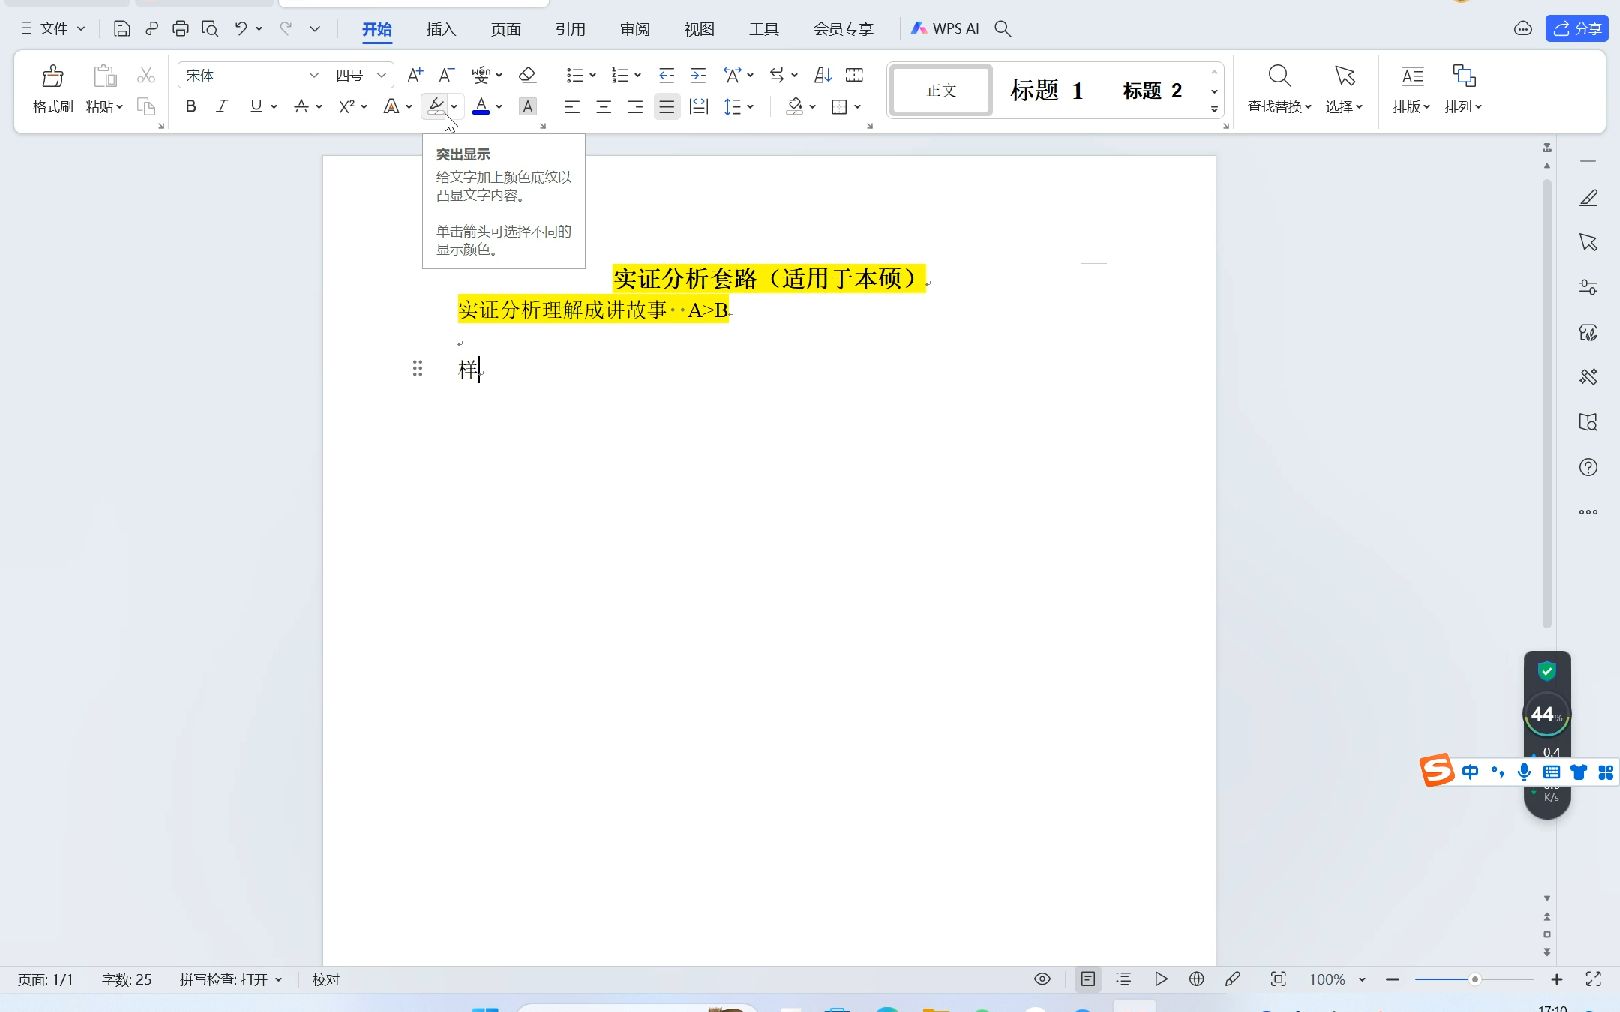Apply the 正文 style
Viewport: 1620px width, 1012px height.
941,90
